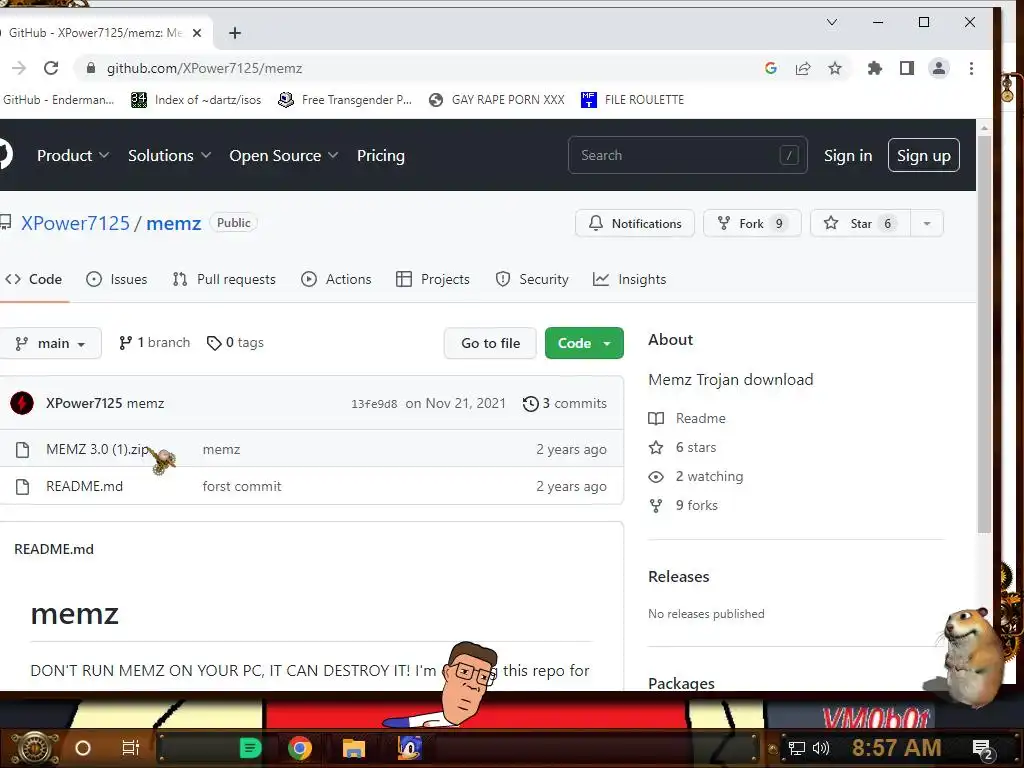Open the Releases heading link

(x=679, y=577)
